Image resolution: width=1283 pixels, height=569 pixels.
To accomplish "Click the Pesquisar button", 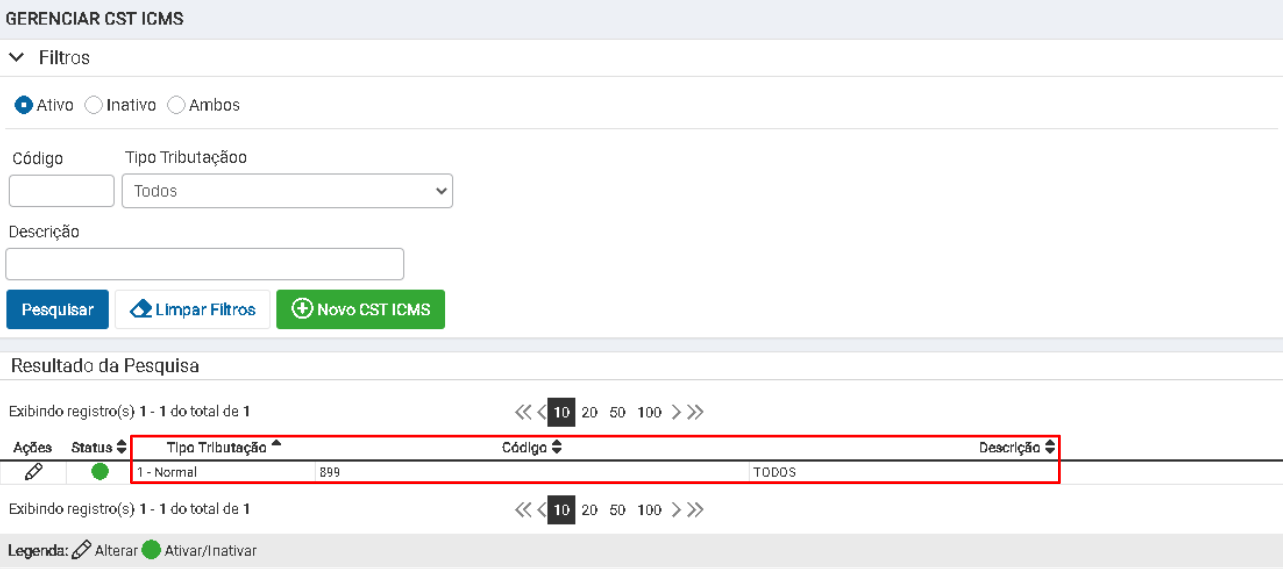I will click(x=57, y=310).
